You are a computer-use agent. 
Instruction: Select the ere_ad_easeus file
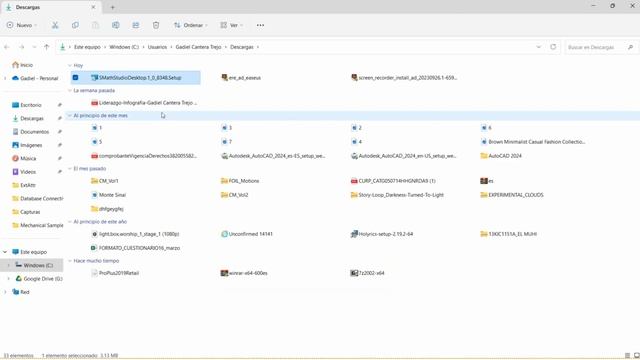[241, 78]
